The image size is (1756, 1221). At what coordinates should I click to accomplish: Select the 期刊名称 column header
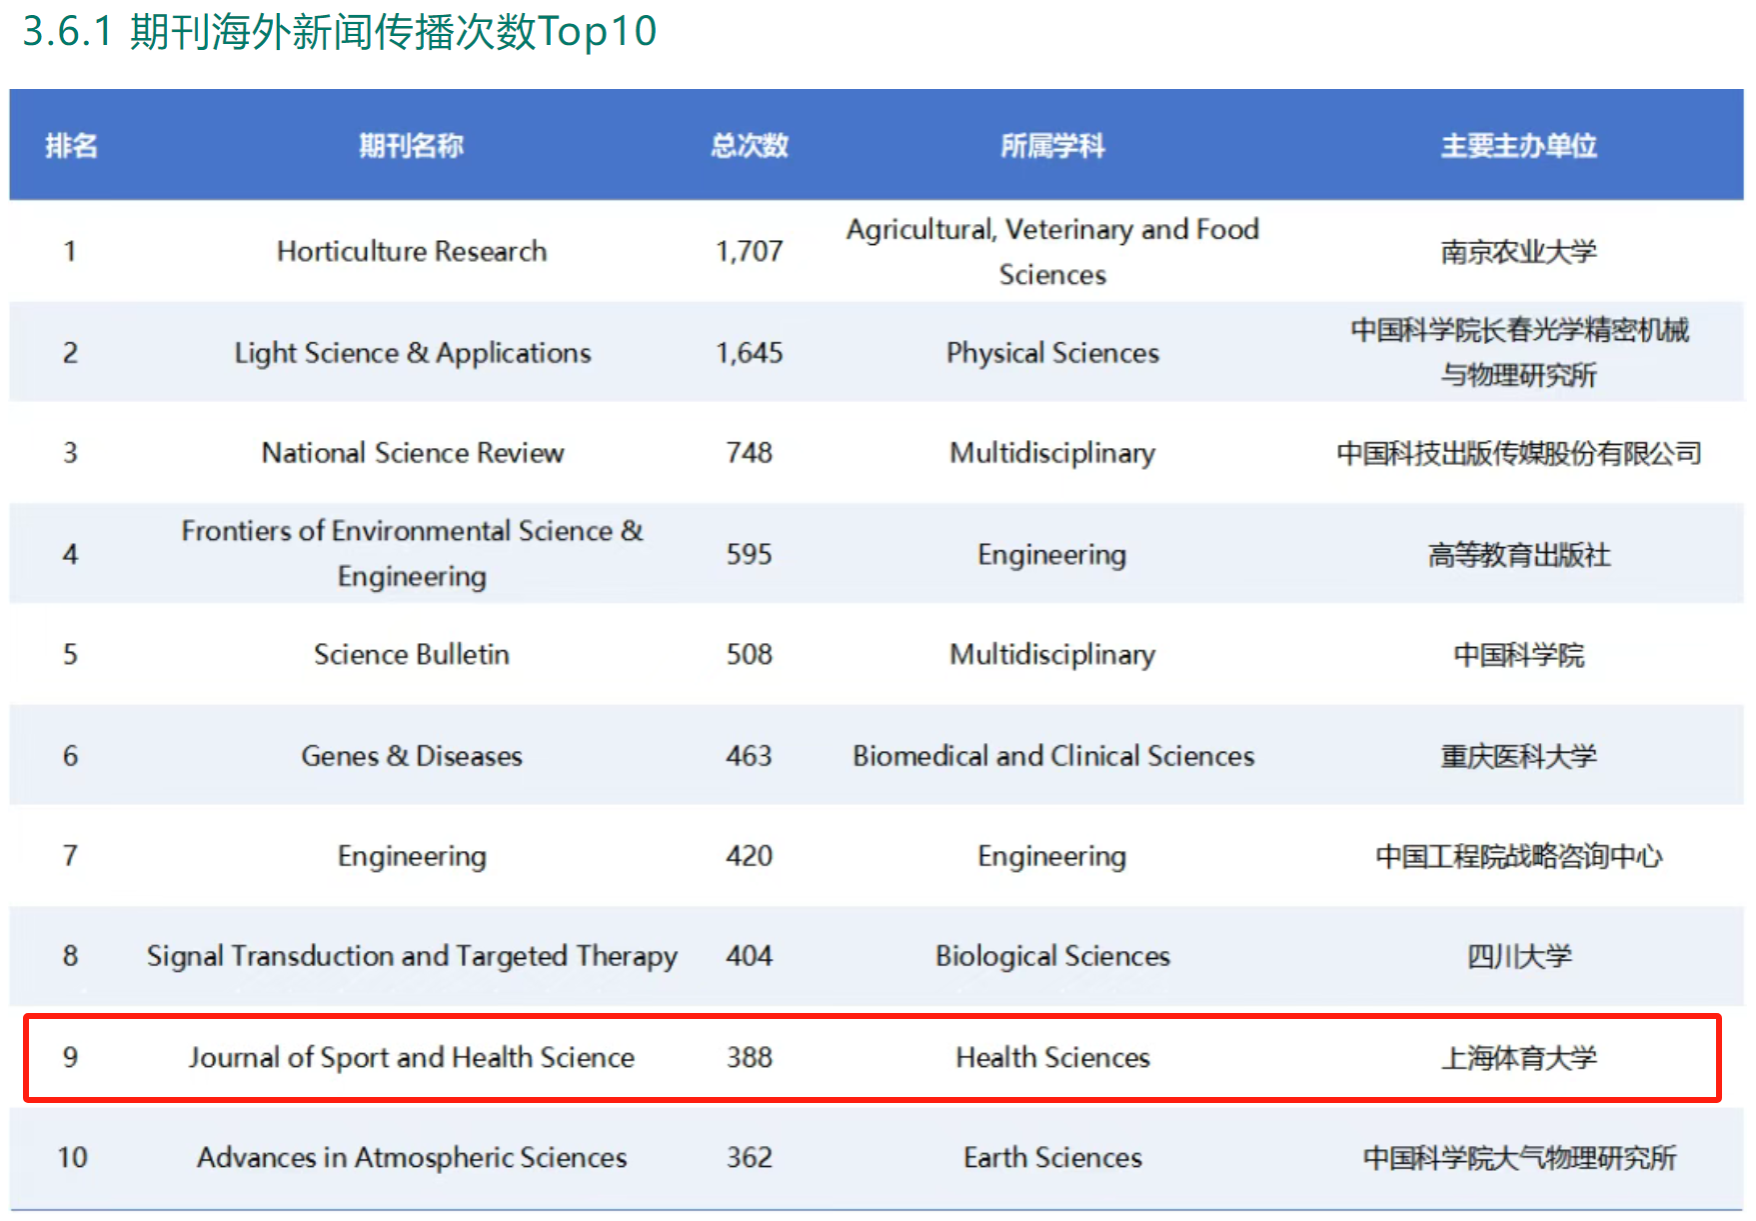(411, 146)
